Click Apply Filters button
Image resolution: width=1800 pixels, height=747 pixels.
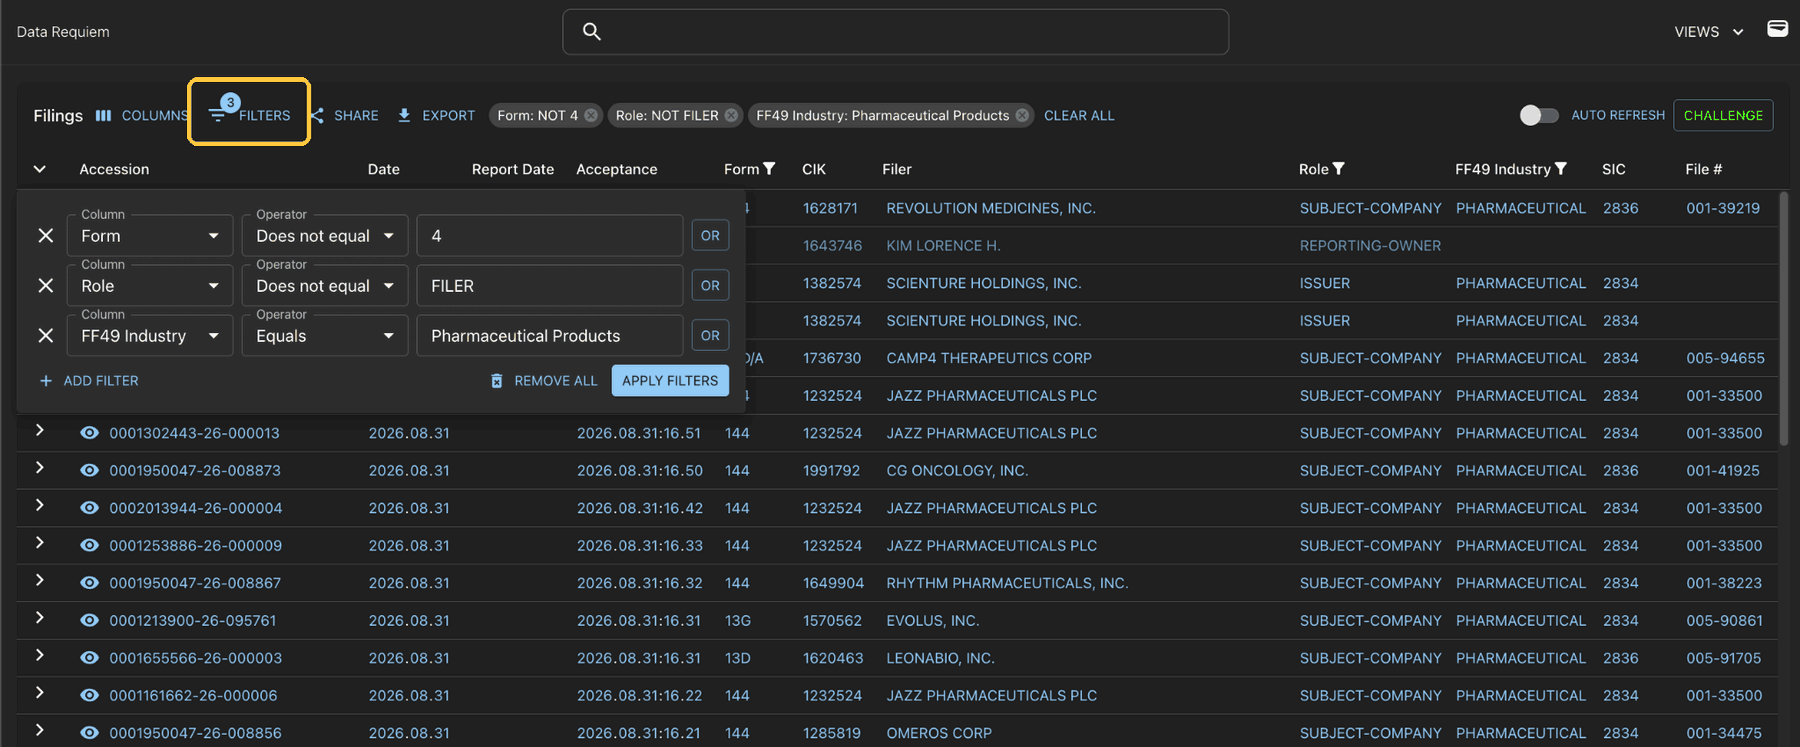coord(670,381)
